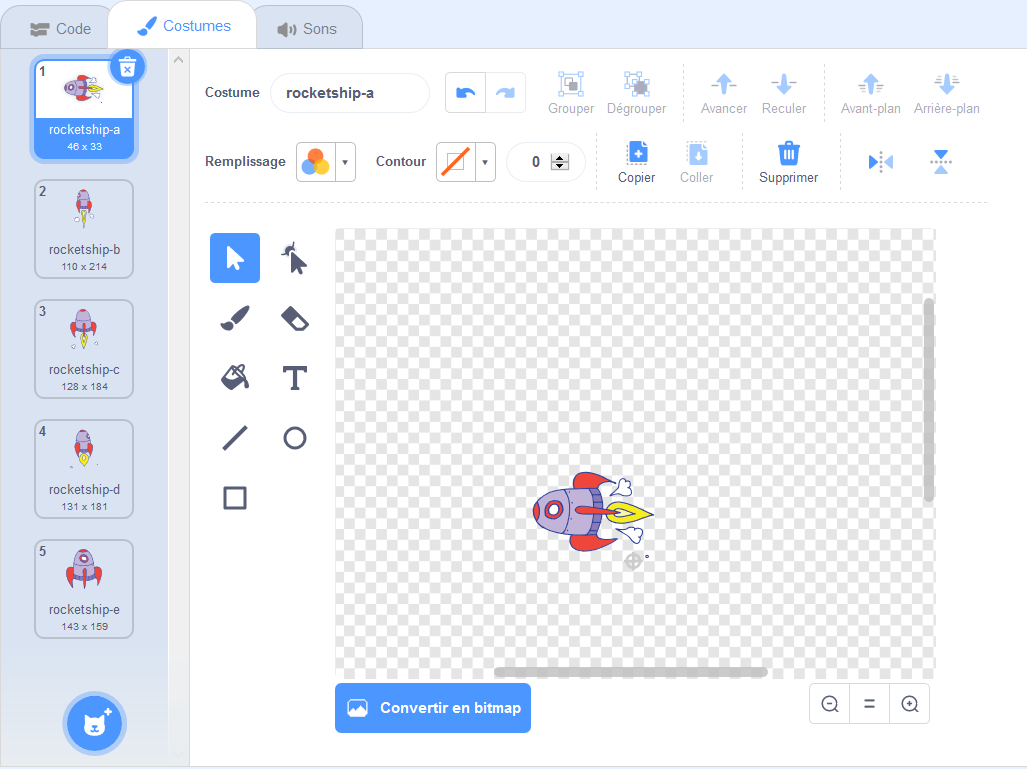Select the Eraser tool
The width and height of the screenshot is (1027, 769).
(x=294, y=318)
